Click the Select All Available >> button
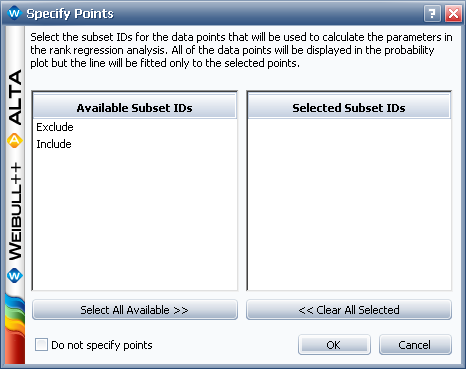 [x=135, y=310]
